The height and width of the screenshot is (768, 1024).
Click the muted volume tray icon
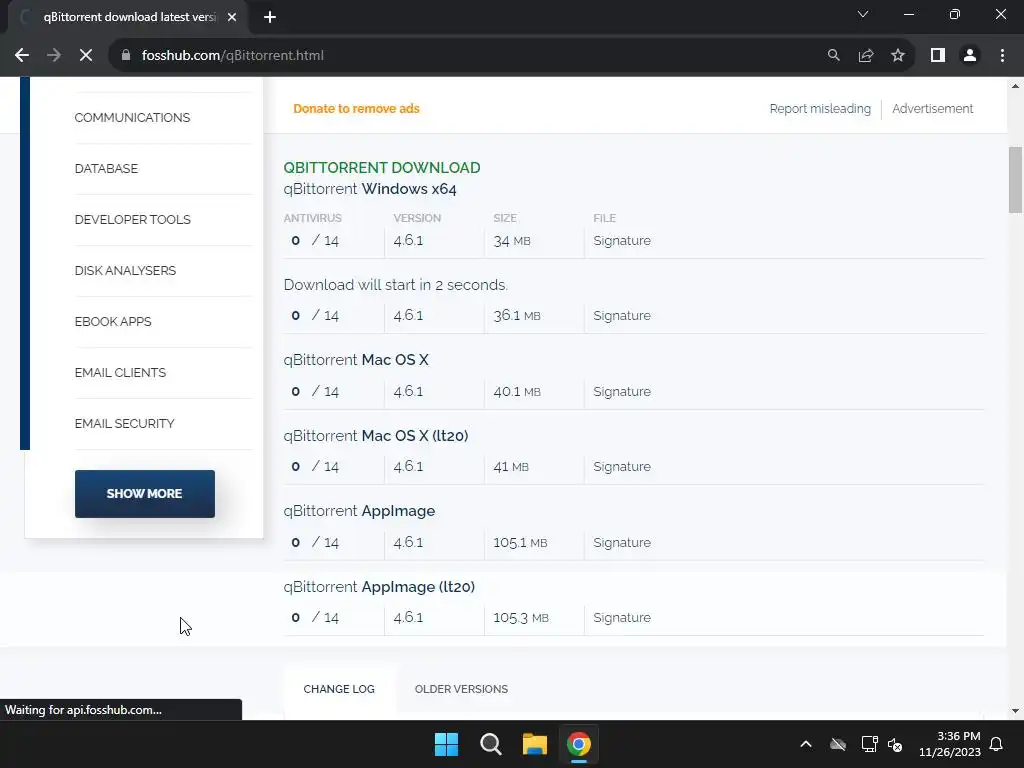tap(895, 744)
